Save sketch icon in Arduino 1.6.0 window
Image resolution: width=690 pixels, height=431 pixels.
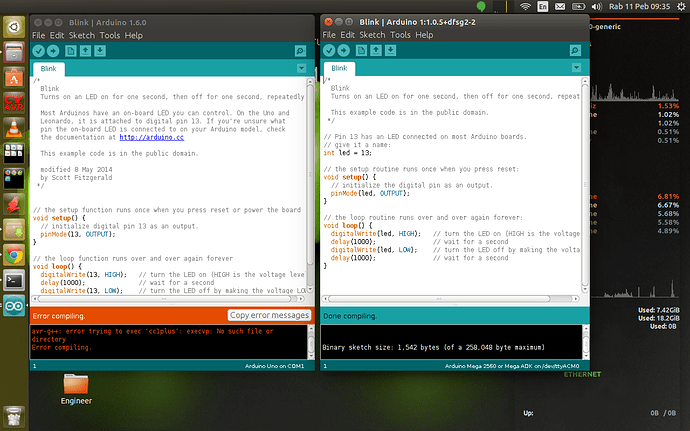100,51
